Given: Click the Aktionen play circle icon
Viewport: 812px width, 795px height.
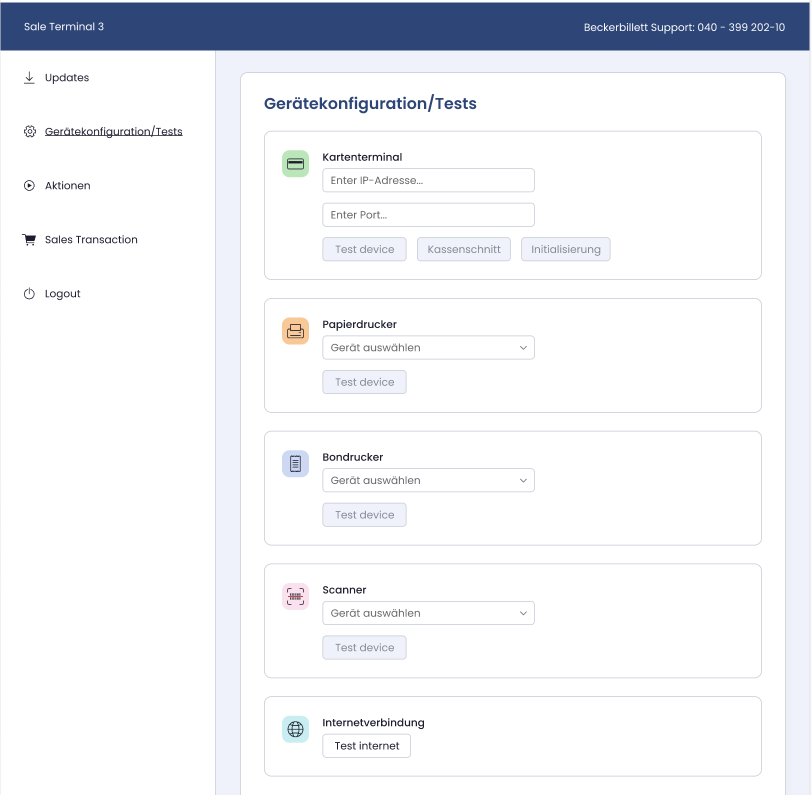Looking at the screenshot, I should 30,185.
